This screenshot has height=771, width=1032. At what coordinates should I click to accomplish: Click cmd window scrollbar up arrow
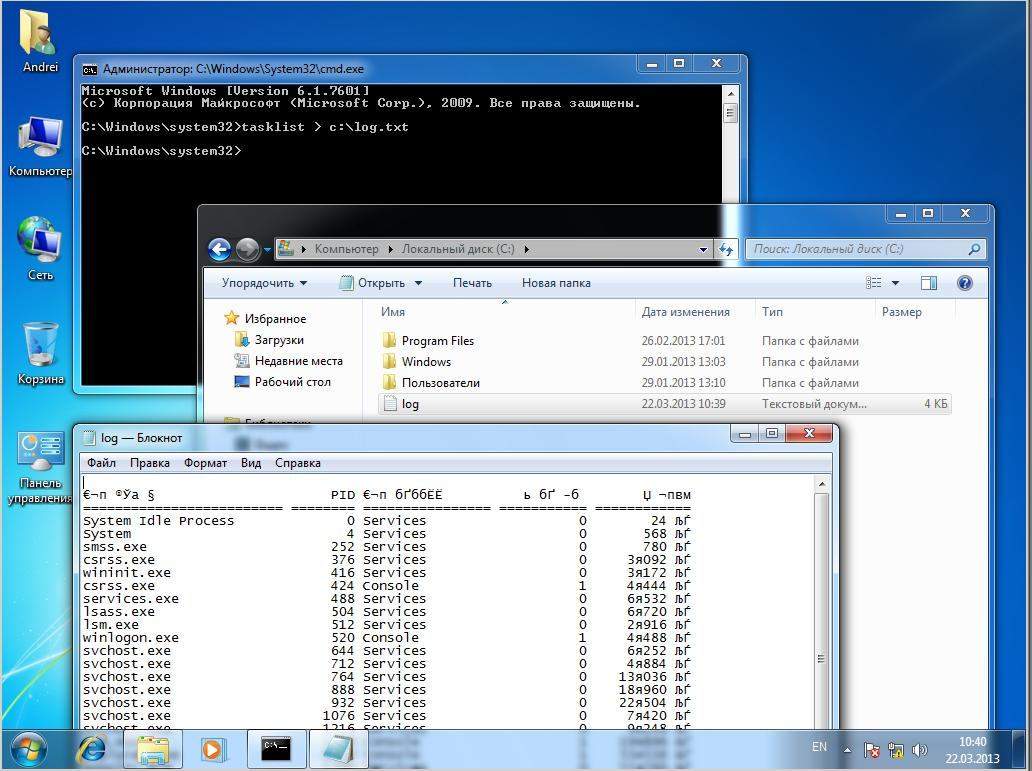click(x=730, y=93)
